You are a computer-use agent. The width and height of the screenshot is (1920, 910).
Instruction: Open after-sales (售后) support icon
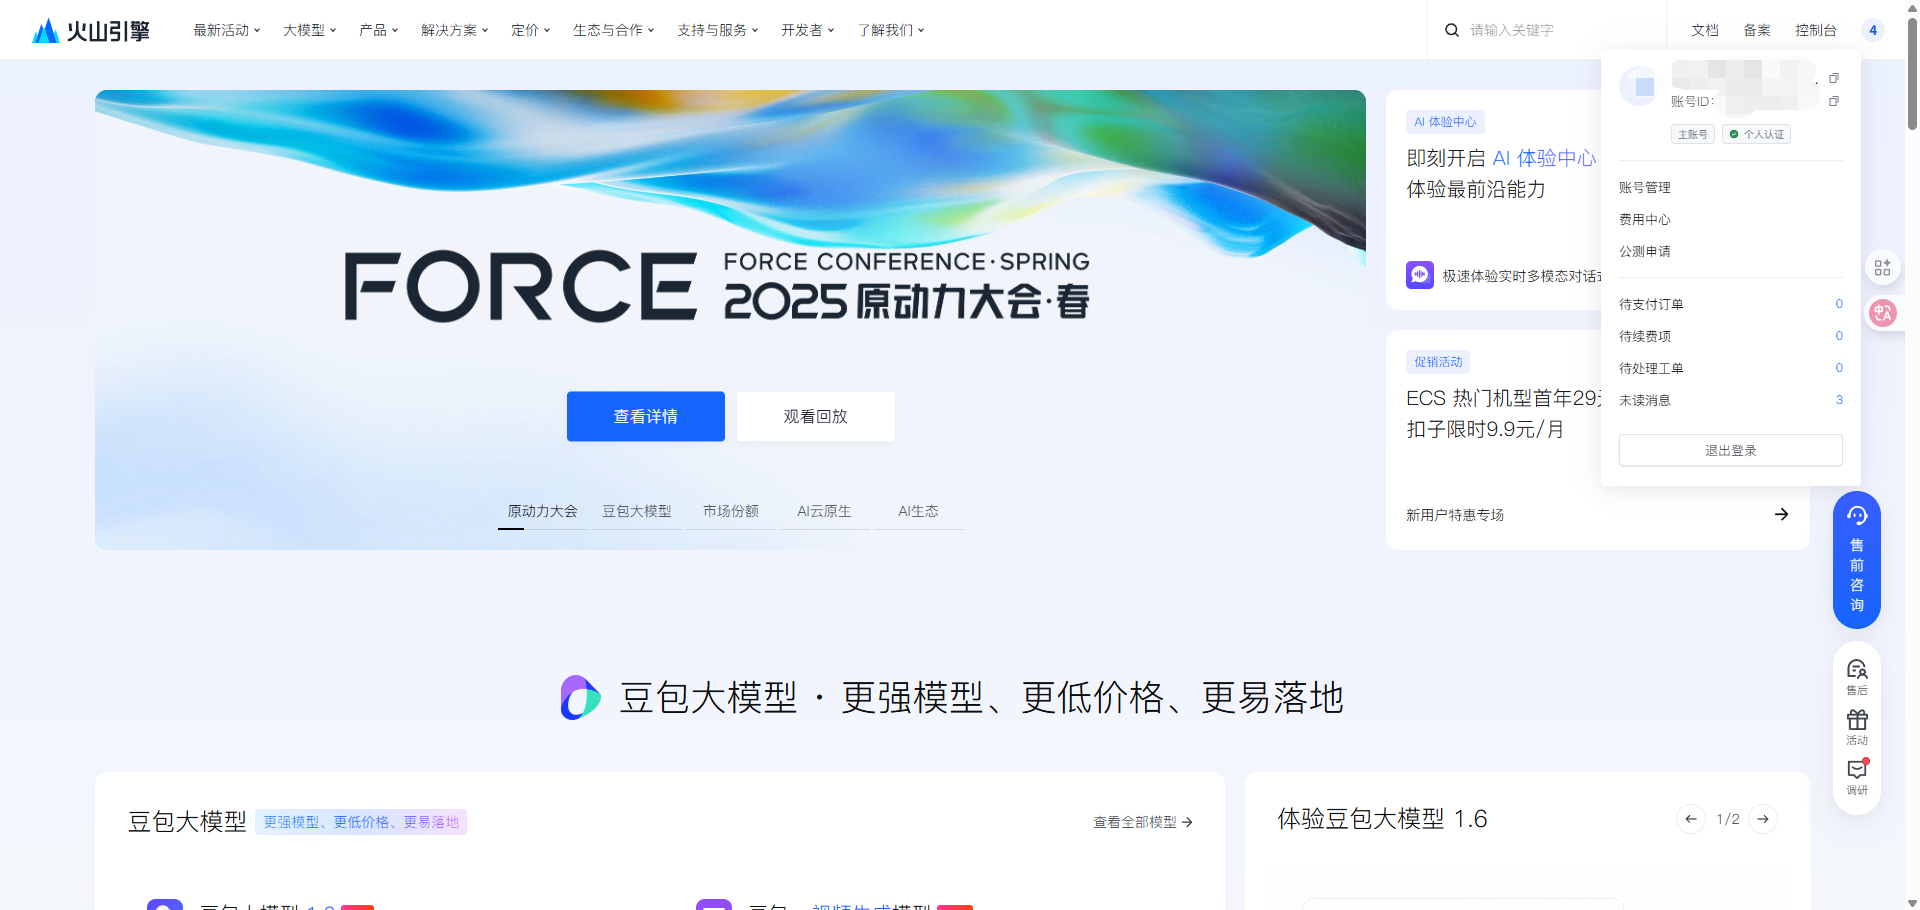click(1856, 676)
